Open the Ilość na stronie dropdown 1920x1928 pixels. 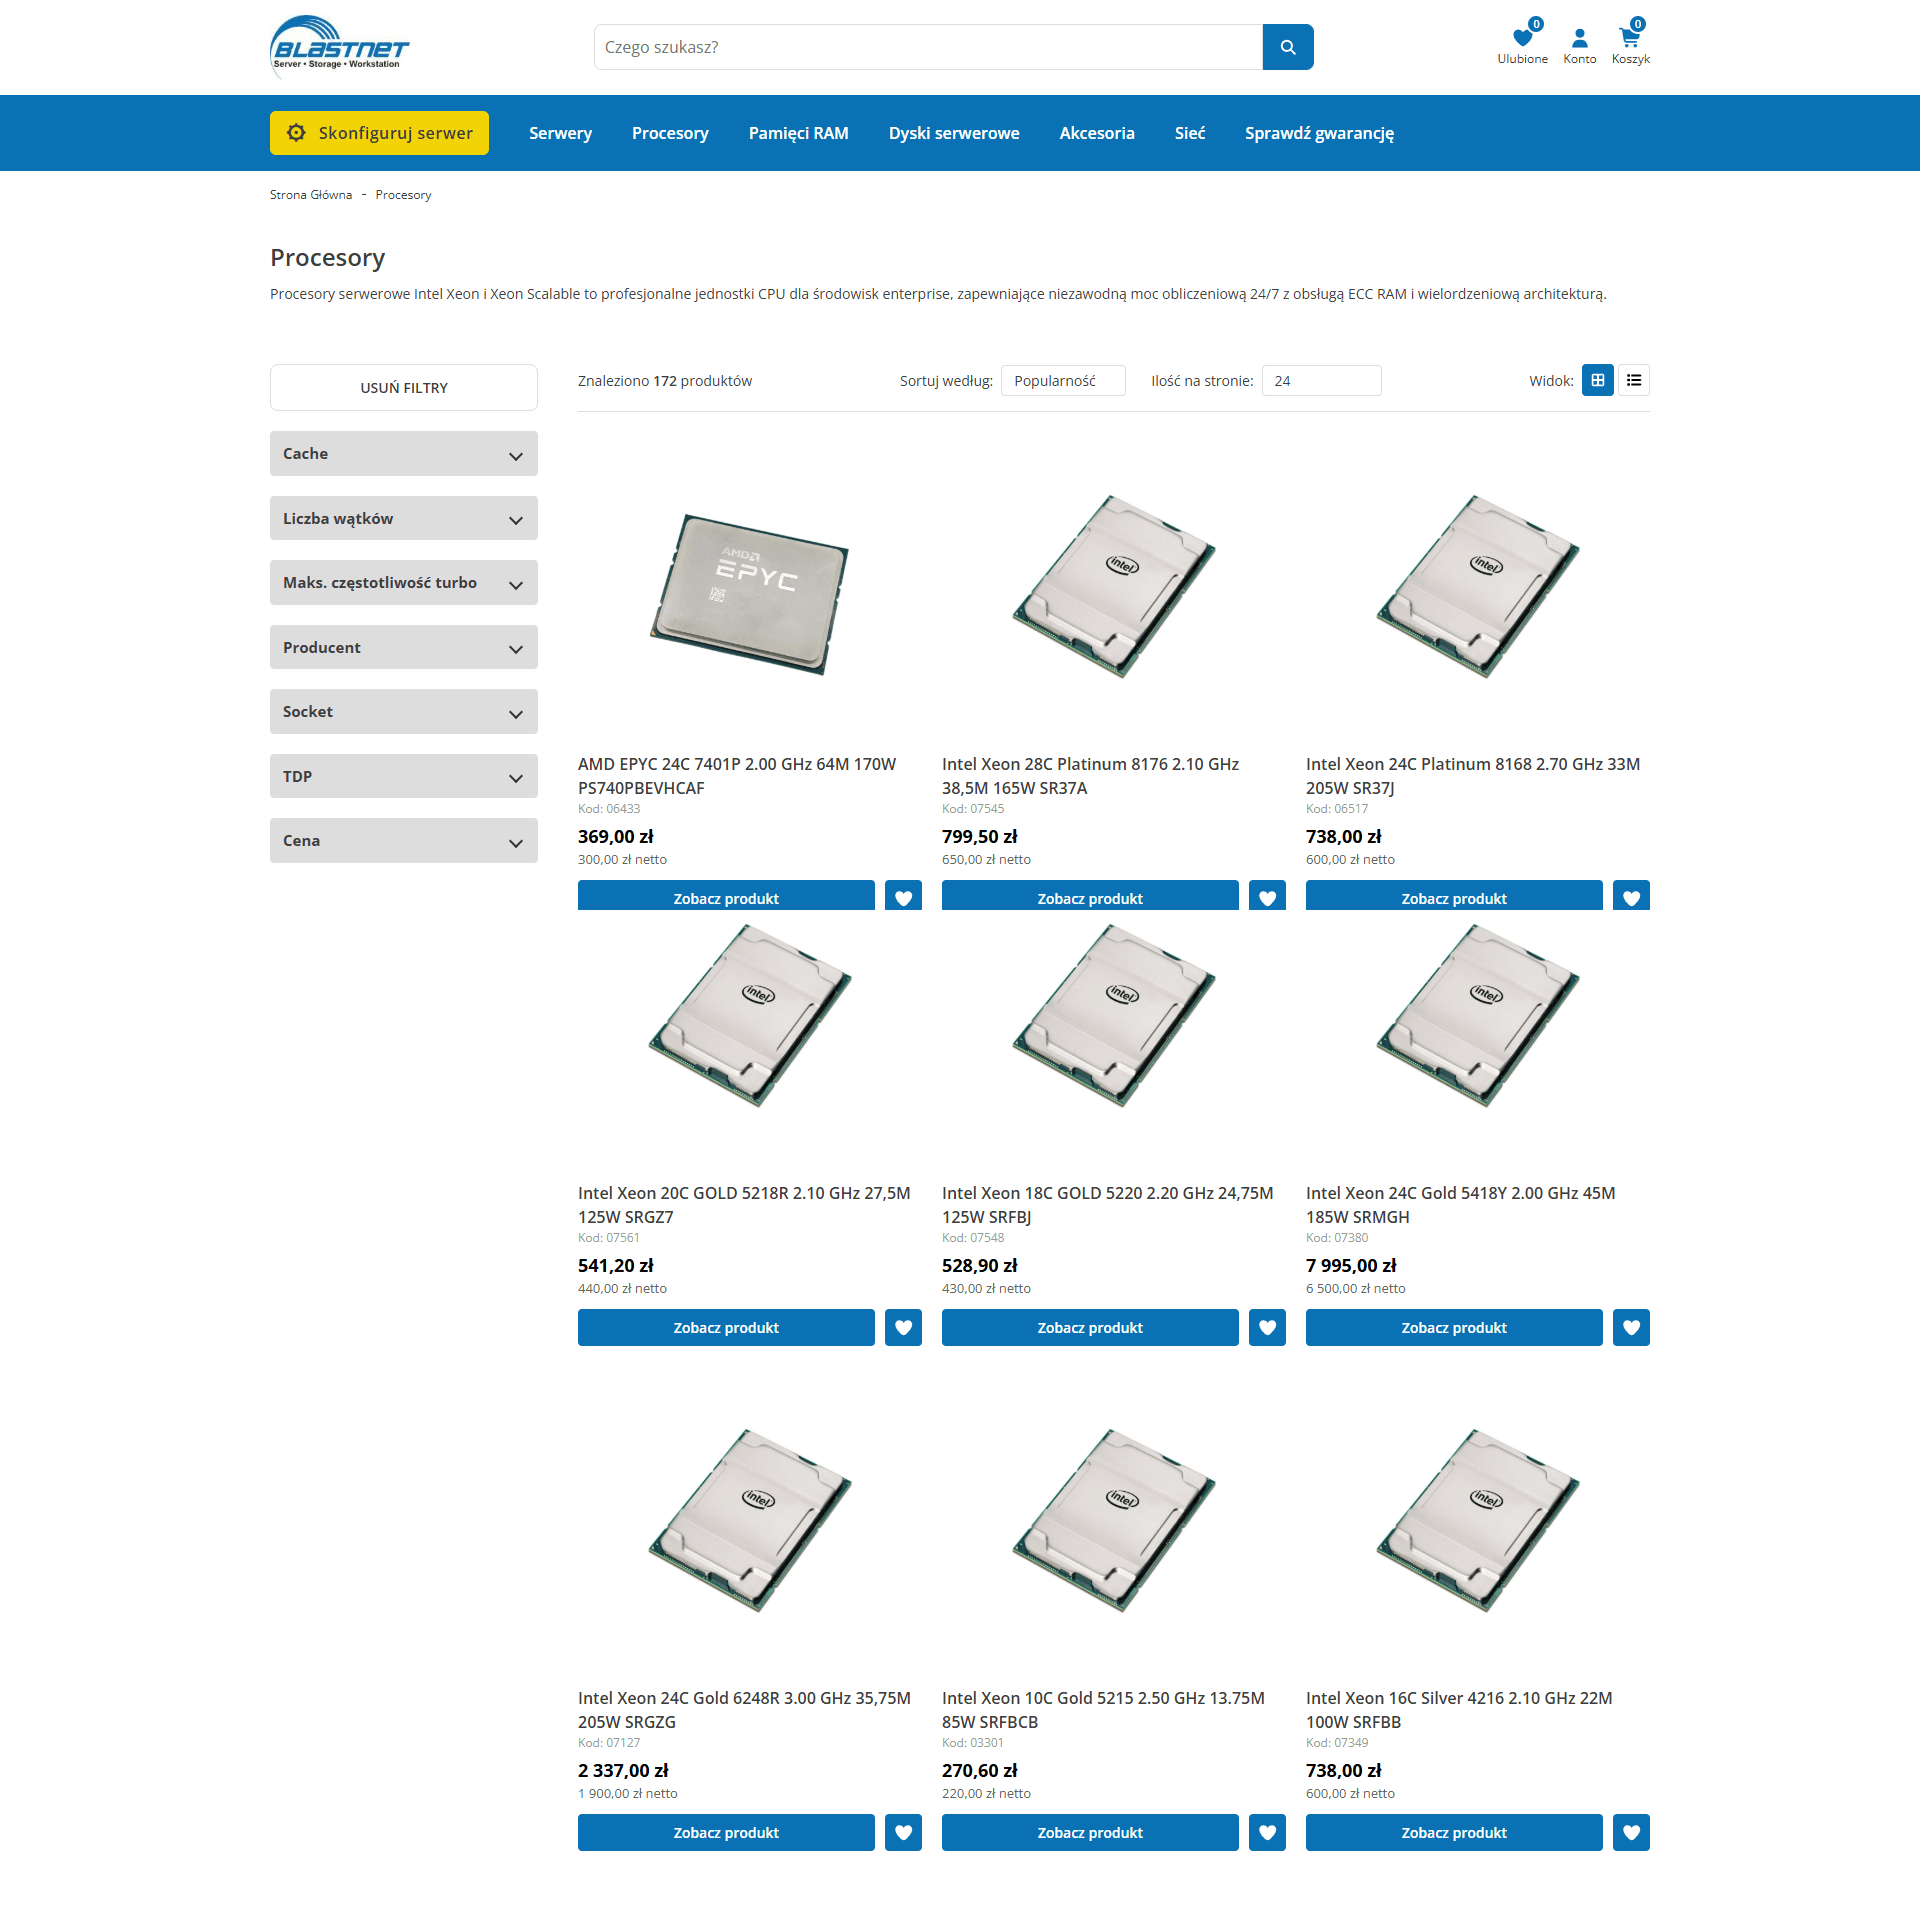click(1321, 381)
